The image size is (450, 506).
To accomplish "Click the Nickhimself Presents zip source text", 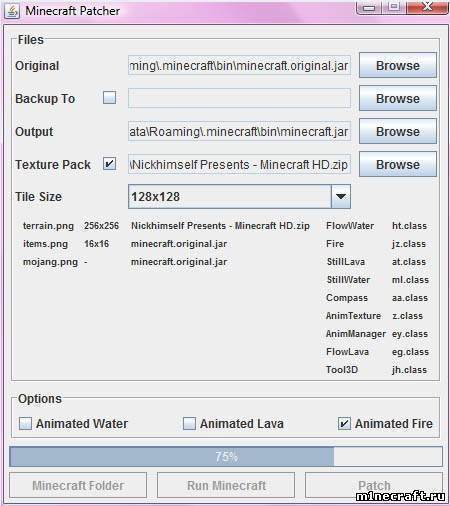I will pyautogui.click(x=220, y=226).
